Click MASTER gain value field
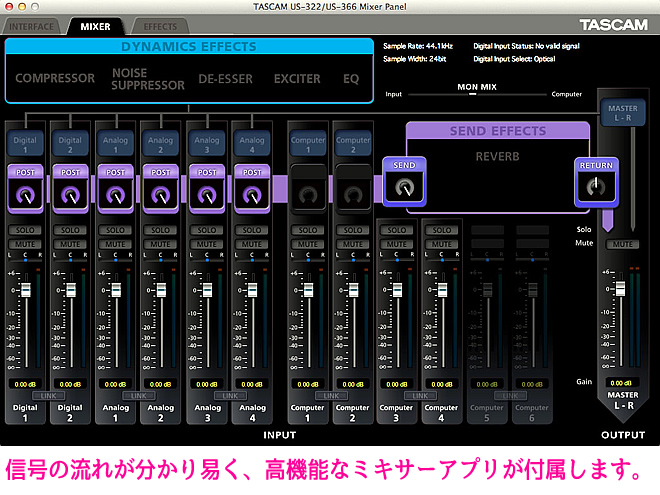This screenshot has height=495, width=660. coord(622,383)
